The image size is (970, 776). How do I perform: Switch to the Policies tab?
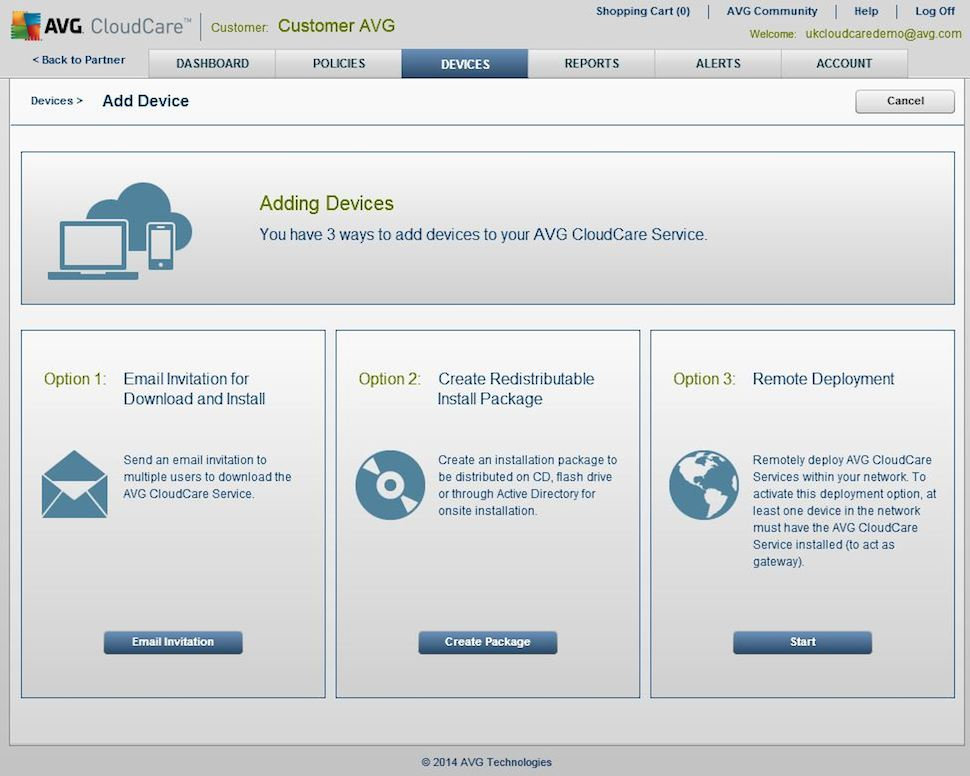338,64
